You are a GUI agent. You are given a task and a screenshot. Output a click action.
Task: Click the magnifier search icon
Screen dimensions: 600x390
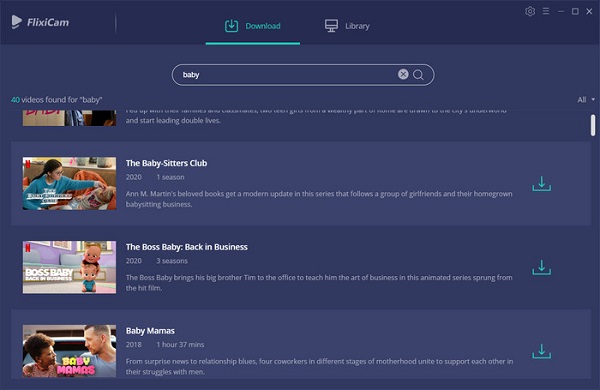418,75
